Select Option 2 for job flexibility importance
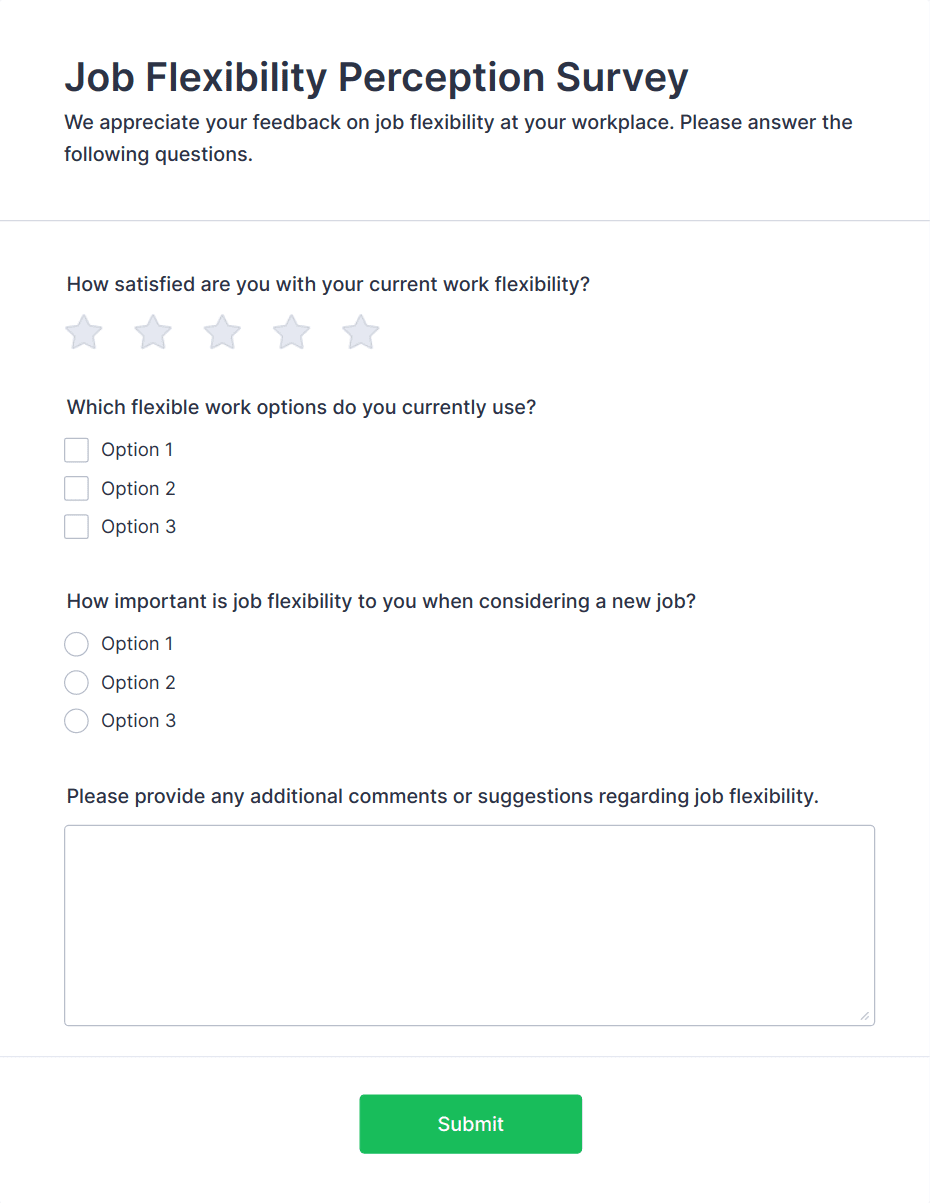Viewport: 930px width, 1203px height. pos(76,682)
